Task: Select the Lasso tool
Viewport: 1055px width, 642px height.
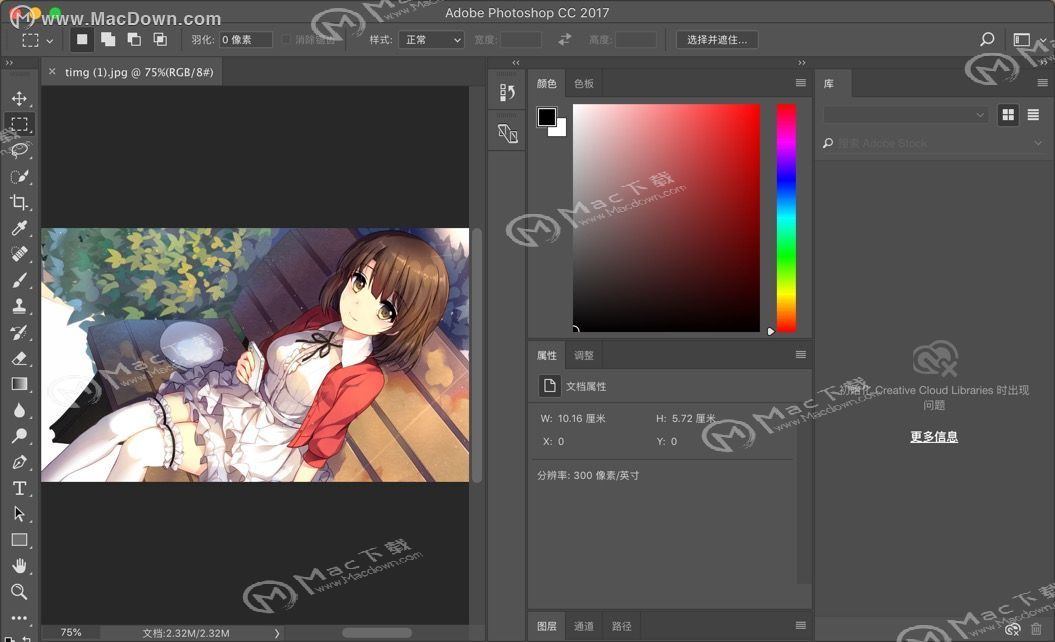Action: 20,149
